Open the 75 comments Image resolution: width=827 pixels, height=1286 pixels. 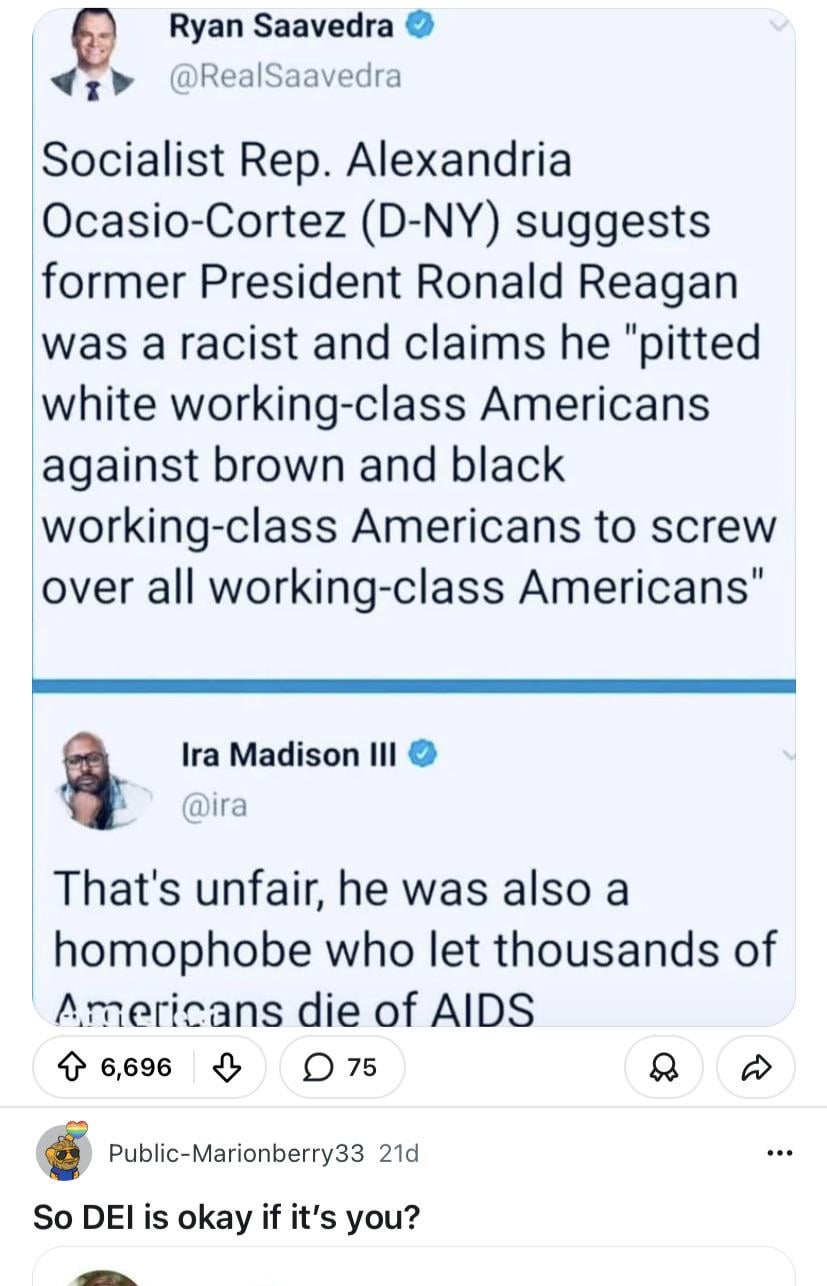tap(342, 1068)
